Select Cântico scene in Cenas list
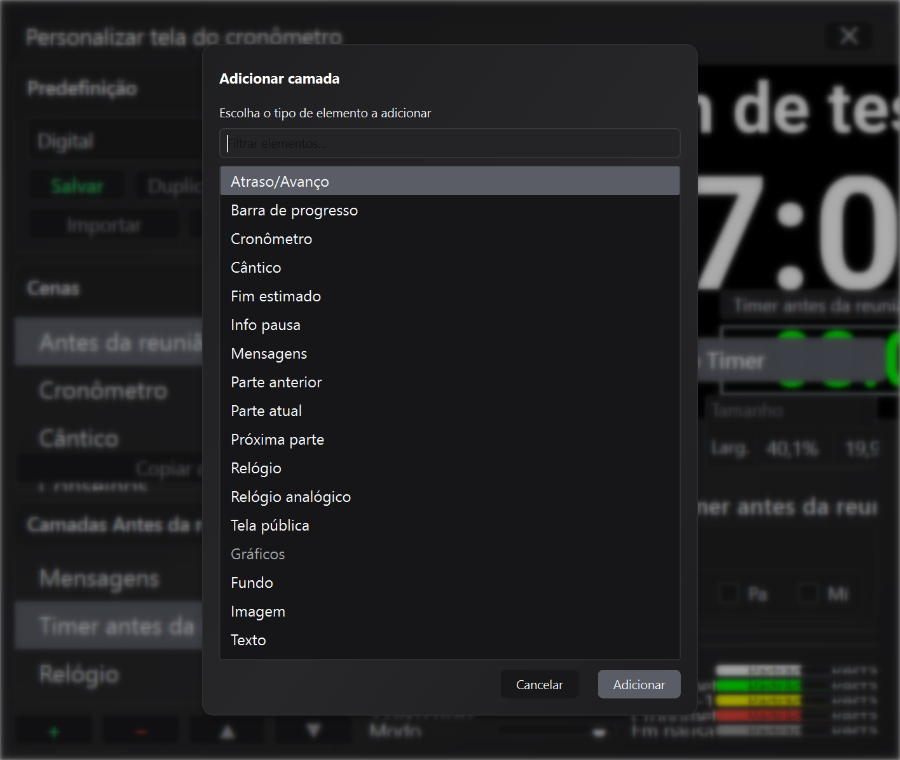Screen dimensions: 900x760 (109, 438)
